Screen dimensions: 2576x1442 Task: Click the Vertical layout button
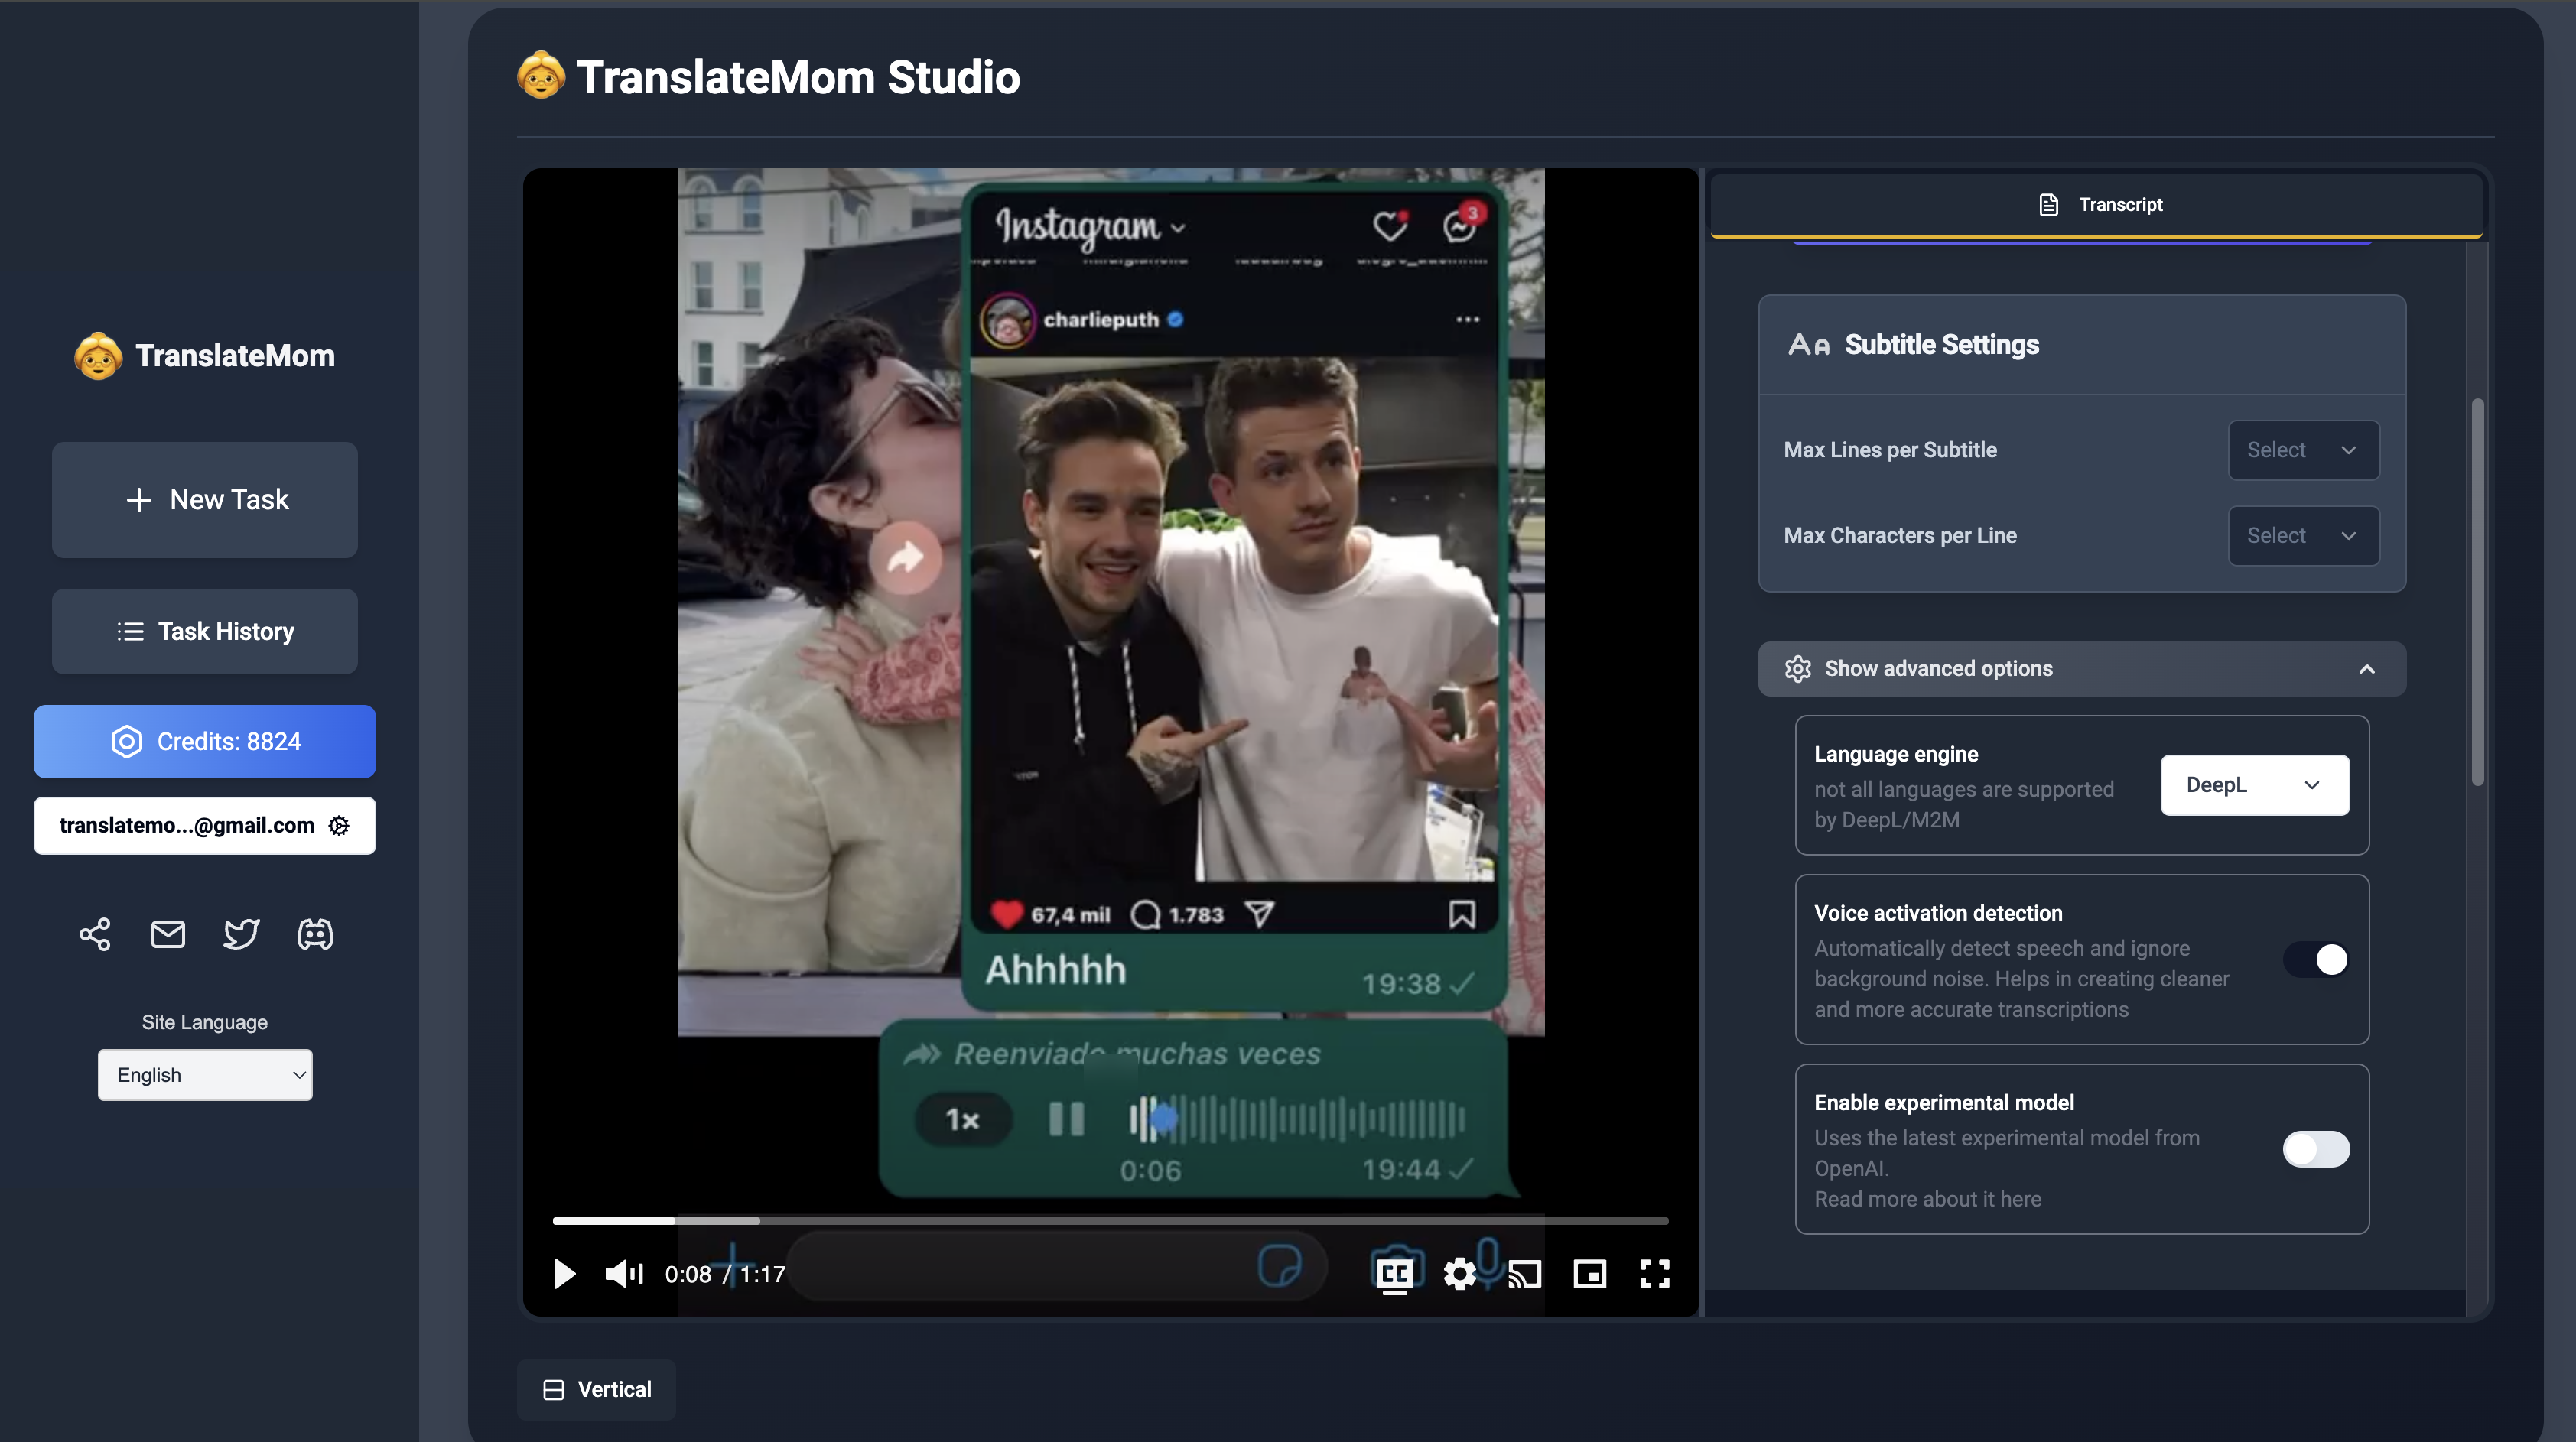click(597, 1389)
